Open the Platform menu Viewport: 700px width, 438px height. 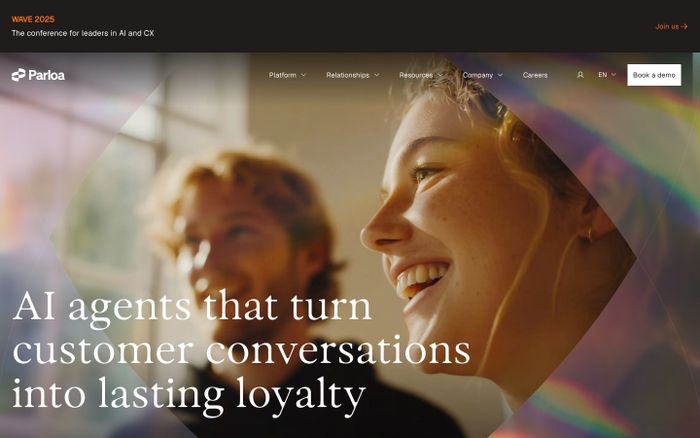point(287,75)
